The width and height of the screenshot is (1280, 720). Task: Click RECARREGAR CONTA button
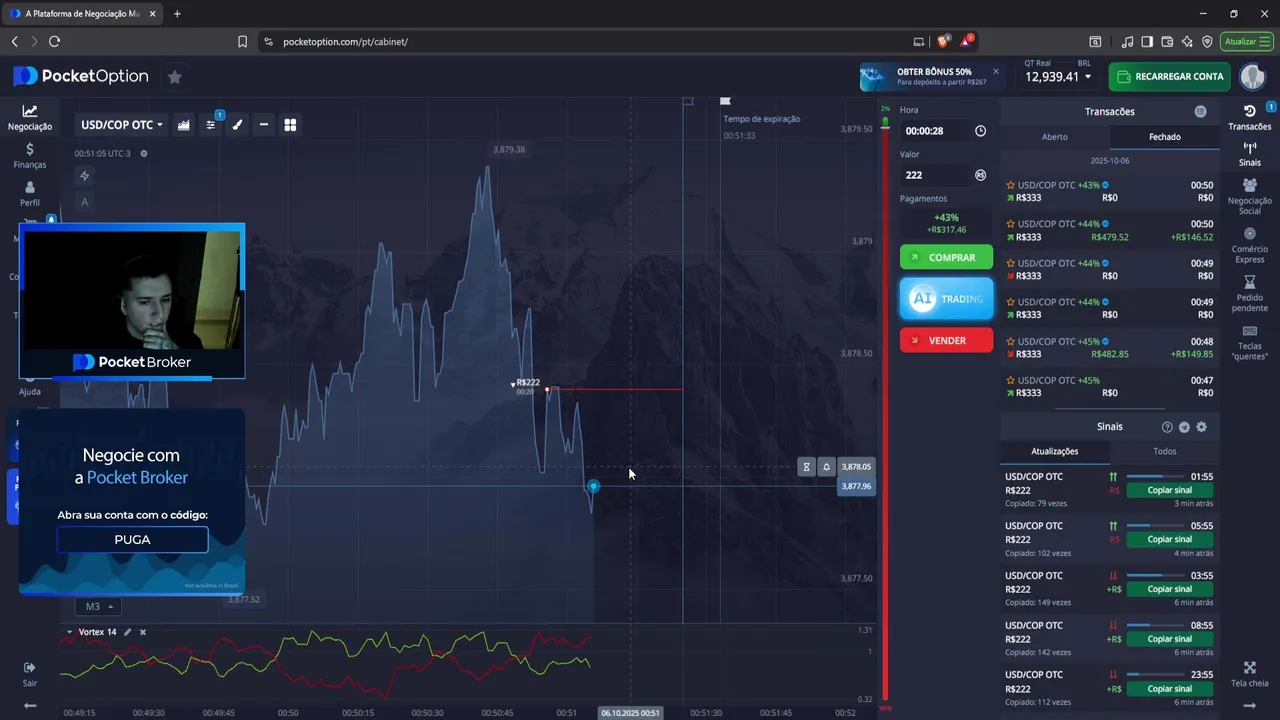(1170, 77)
